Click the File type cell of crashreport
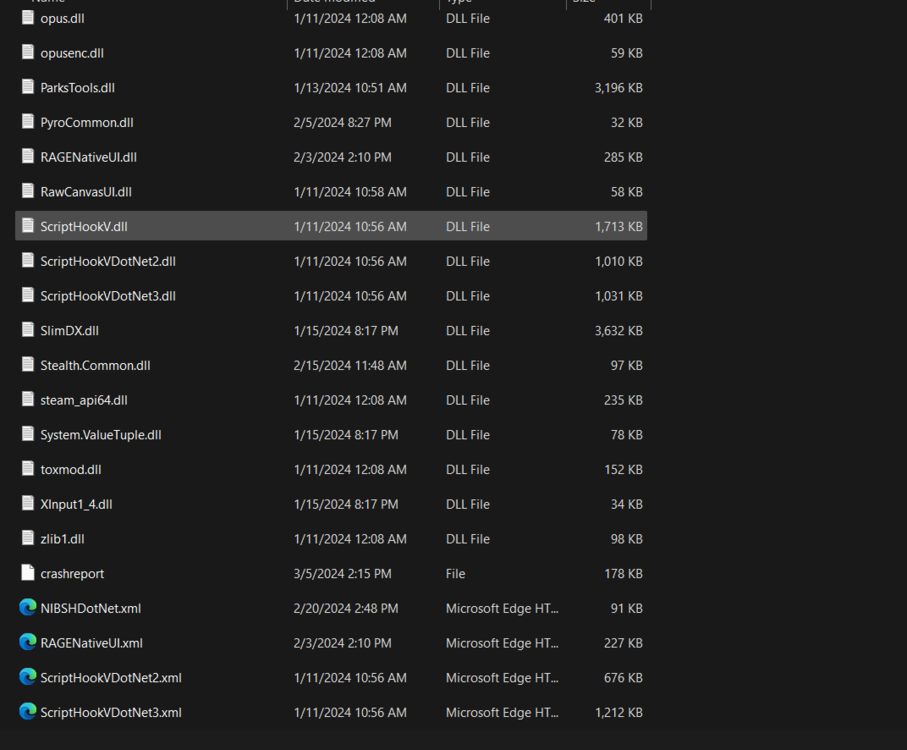This screenshot has width=907, height=750. tap(455, 574)
